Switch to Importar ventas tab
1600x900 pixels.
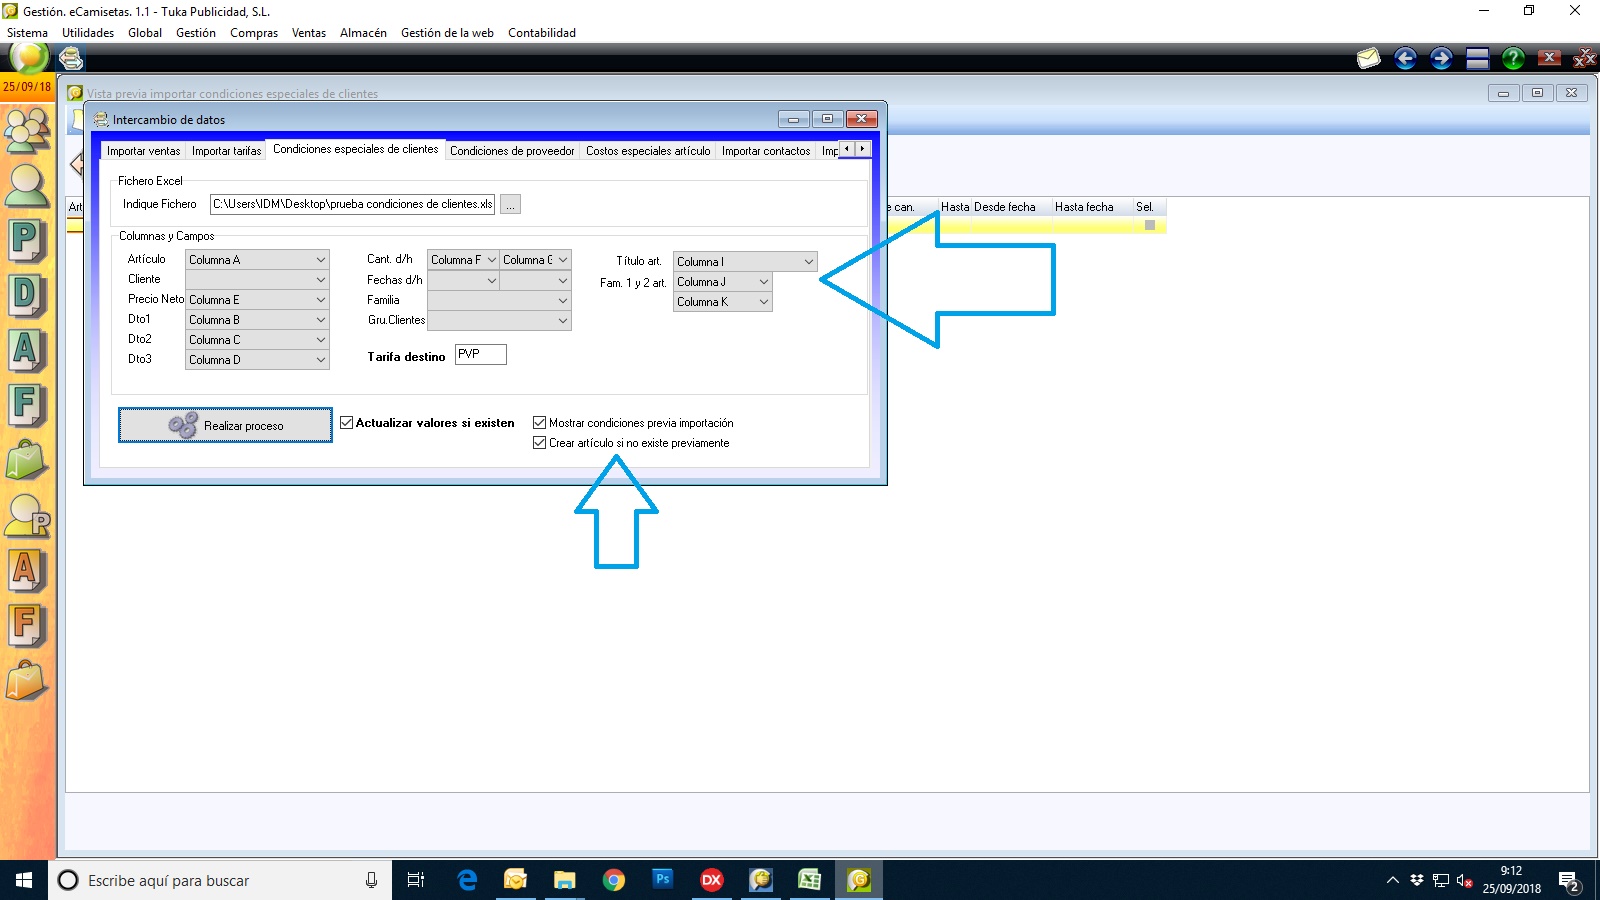(x=144, y=151)
